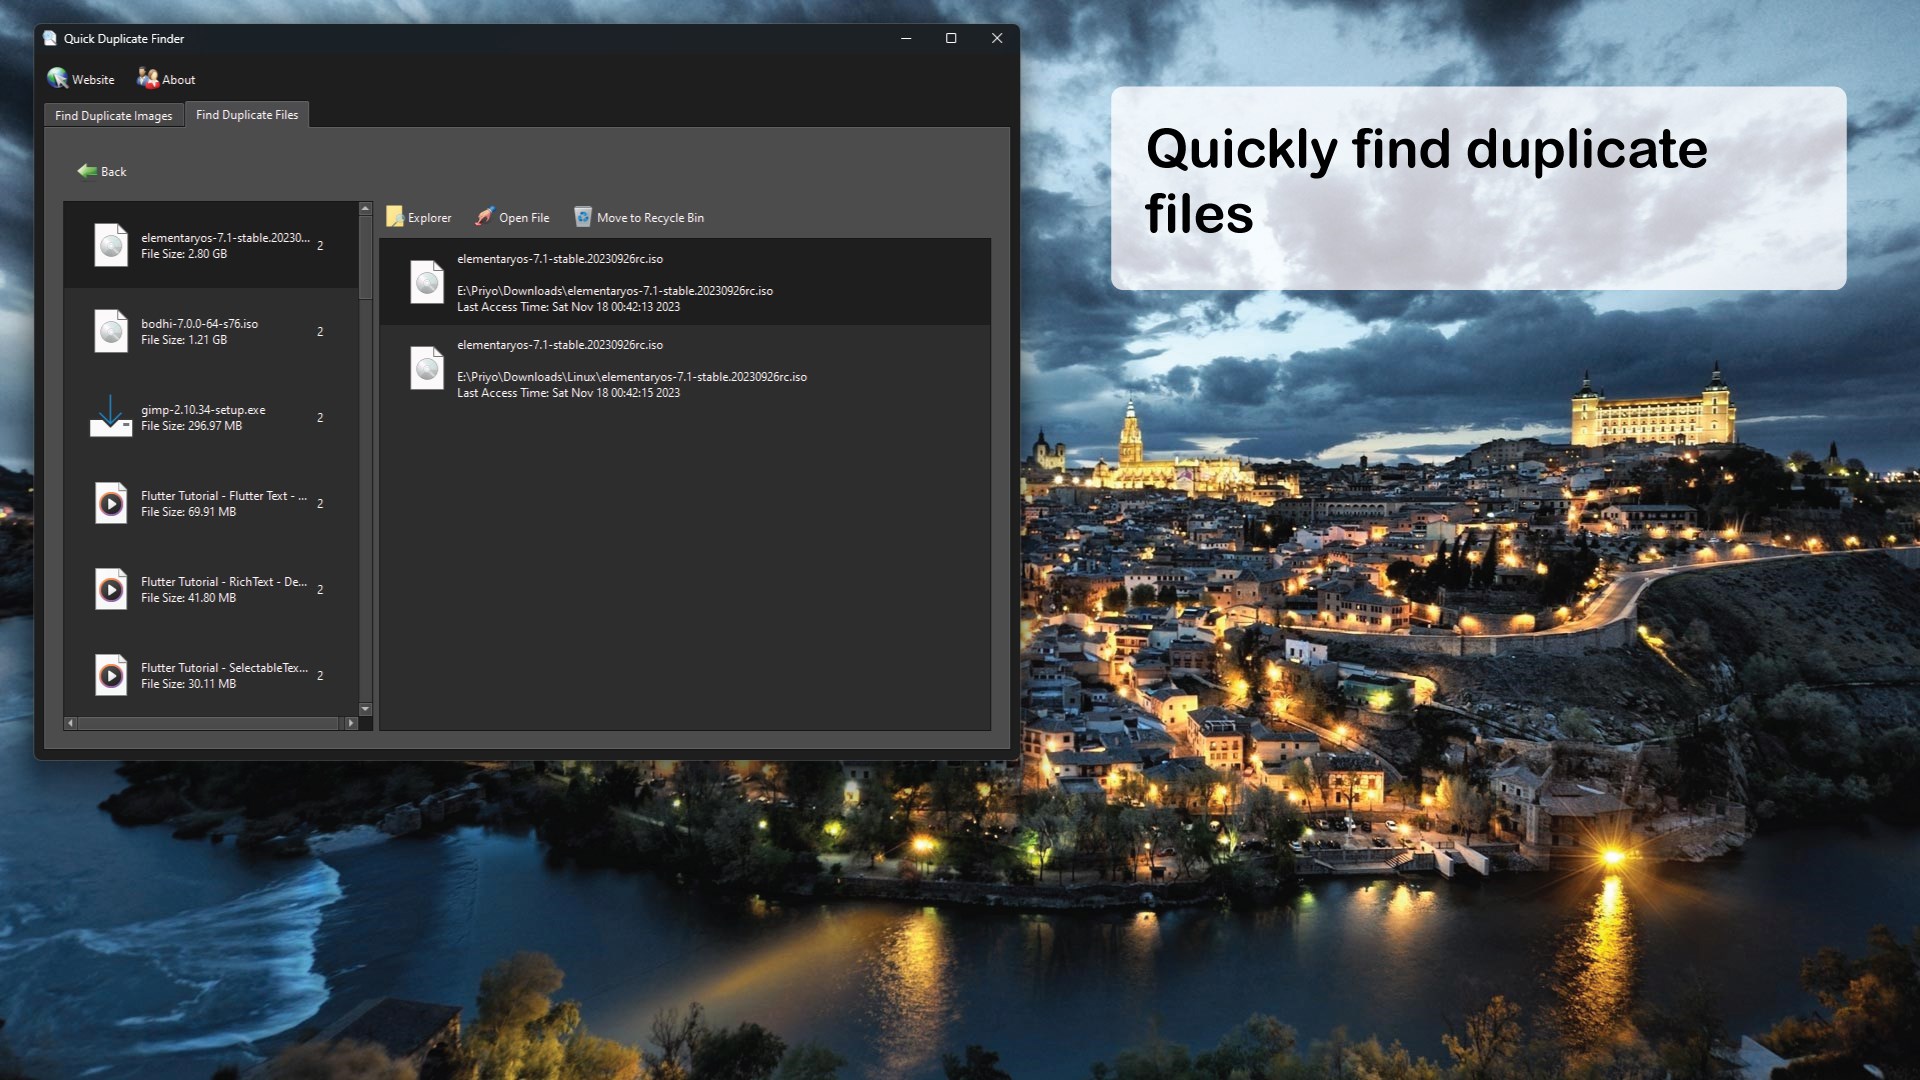
Task: Click the Open File rocket icon
Action: [485, 216]
